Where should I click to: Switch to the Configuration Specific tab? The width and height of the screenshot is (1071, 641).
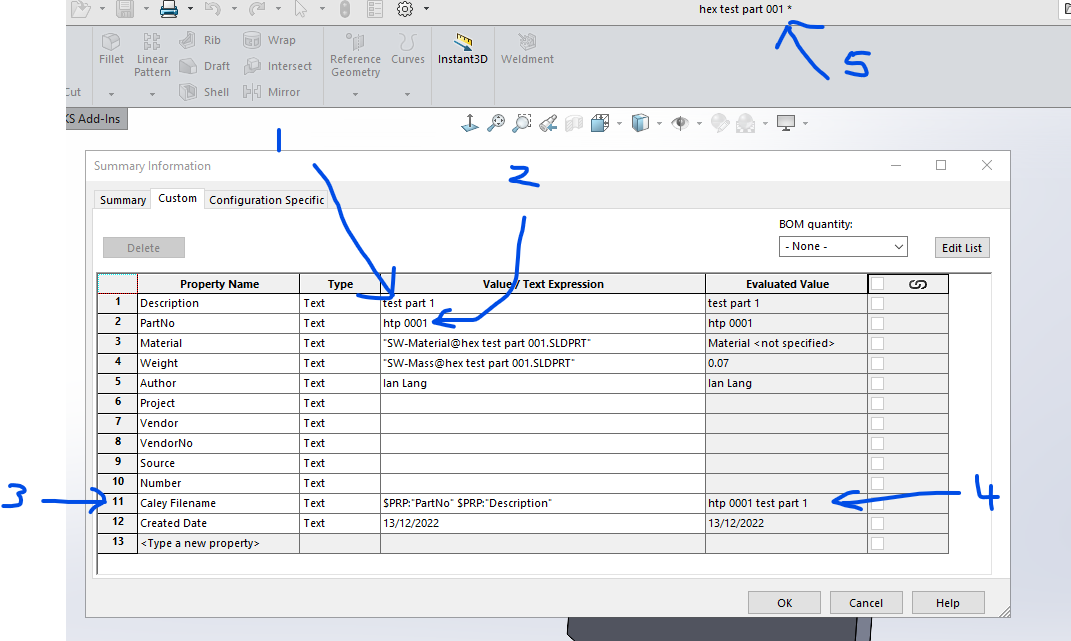267,199
